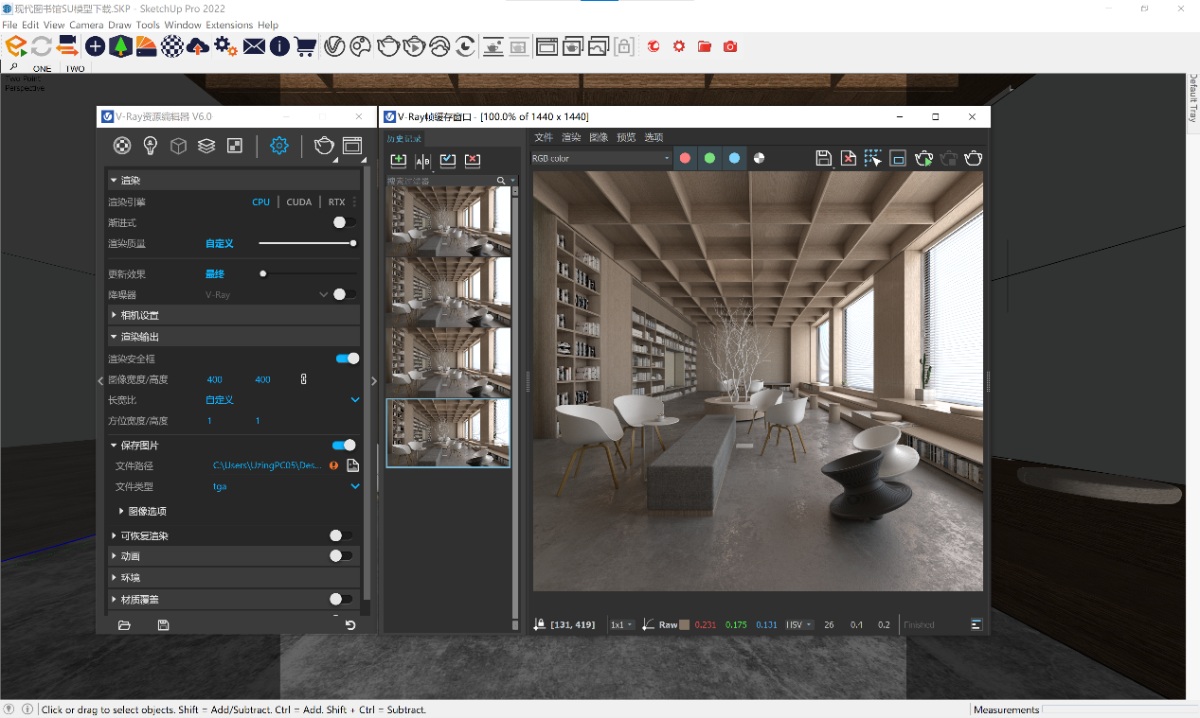Click the envelope send icon in toolbar
Image resolution: width=1200 pixels, height=718 pixels.
tap(253, 46)
